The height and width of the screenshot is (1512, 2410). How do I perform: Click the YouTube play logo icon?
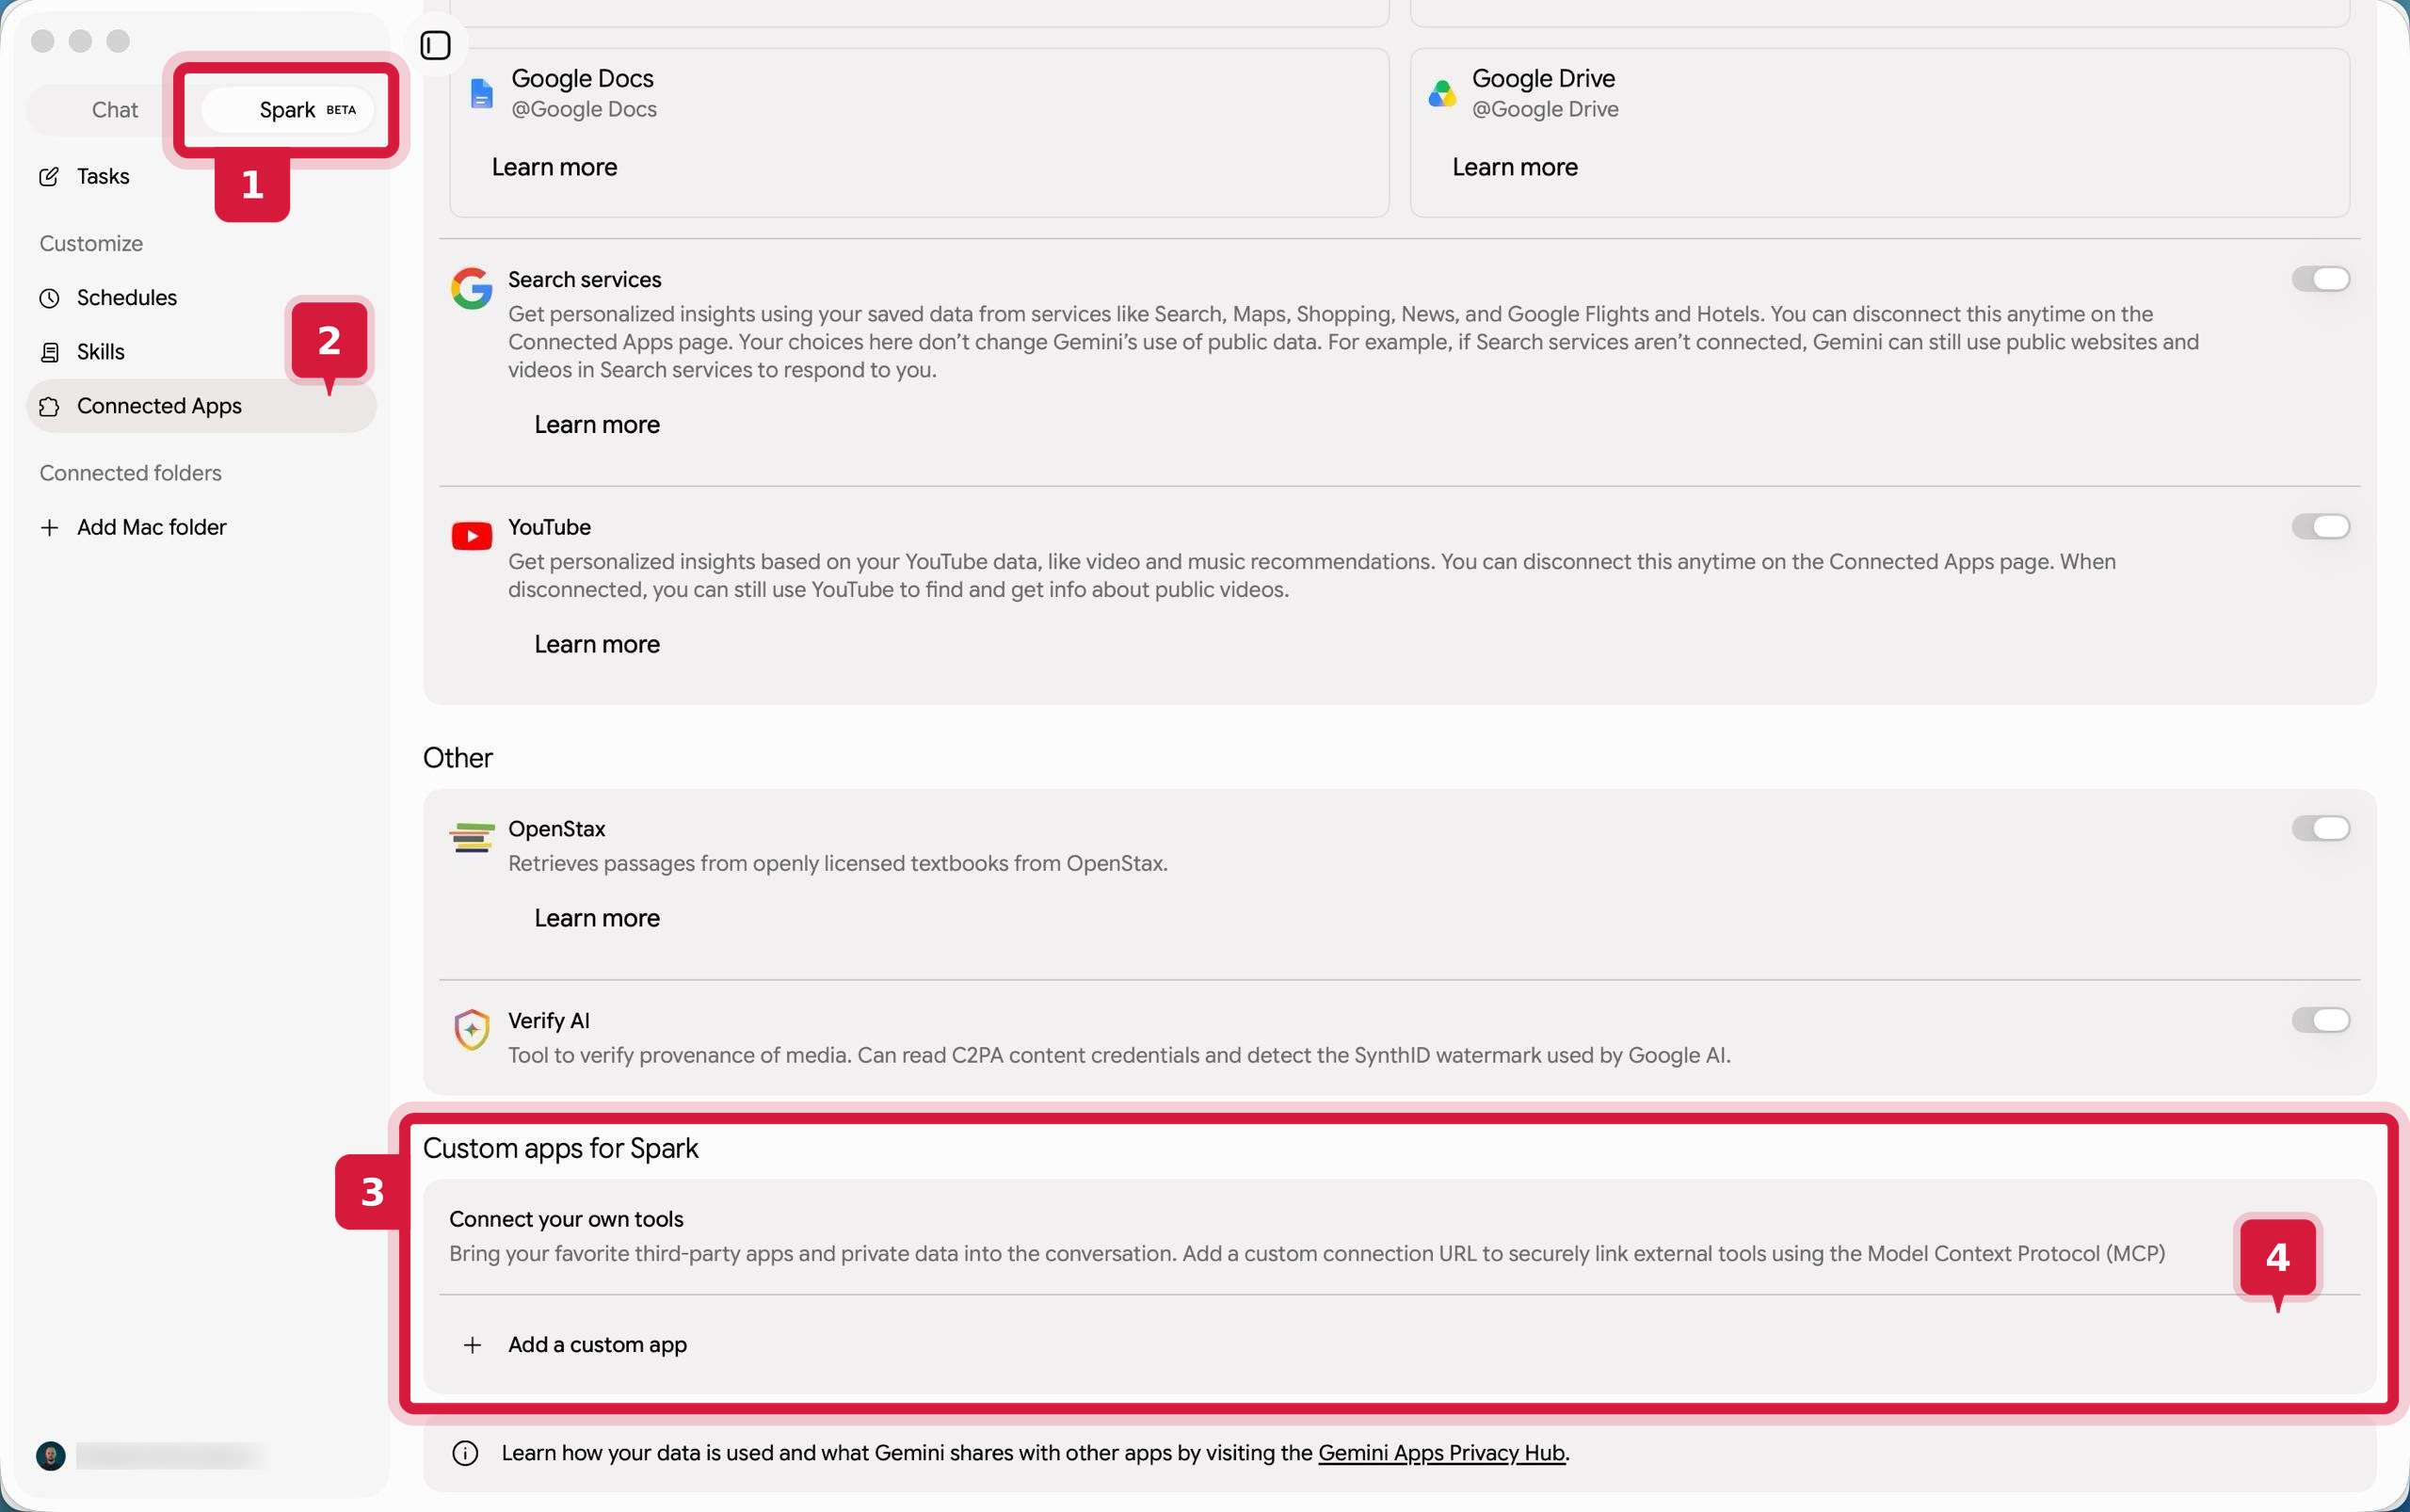(471, 536)
